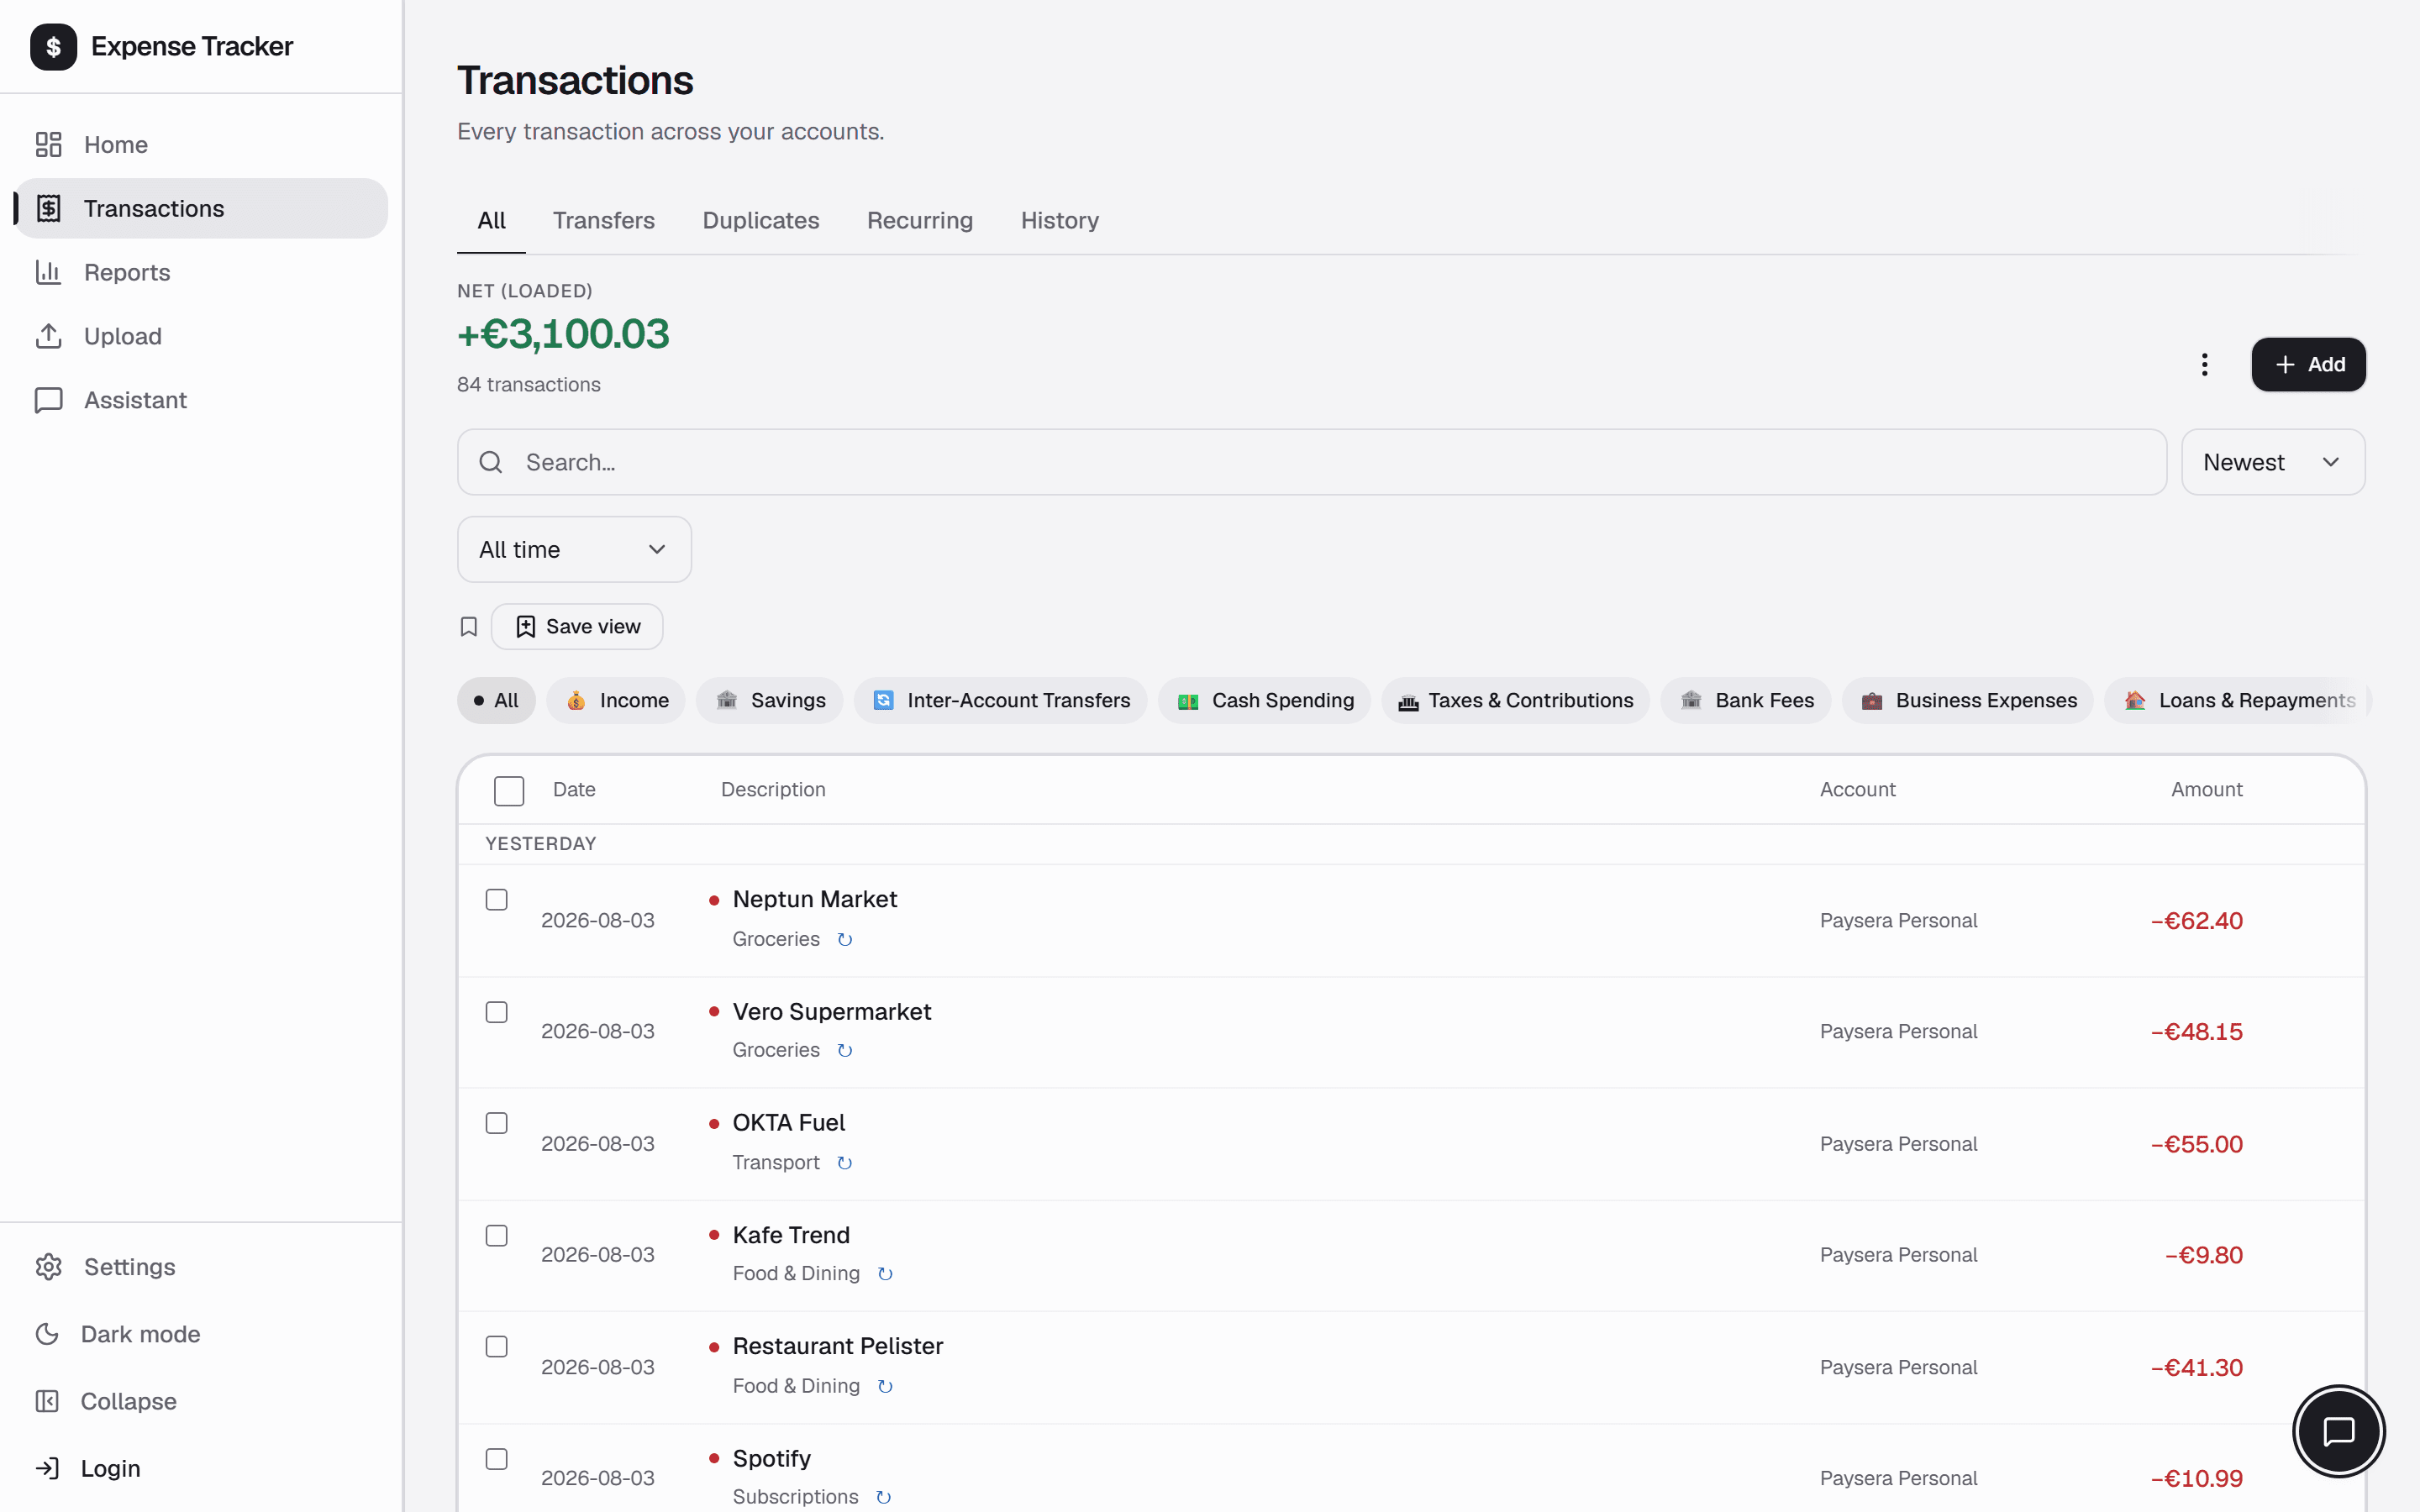Filter by Taxes & Contributions chip

[x=1516, y=701]
